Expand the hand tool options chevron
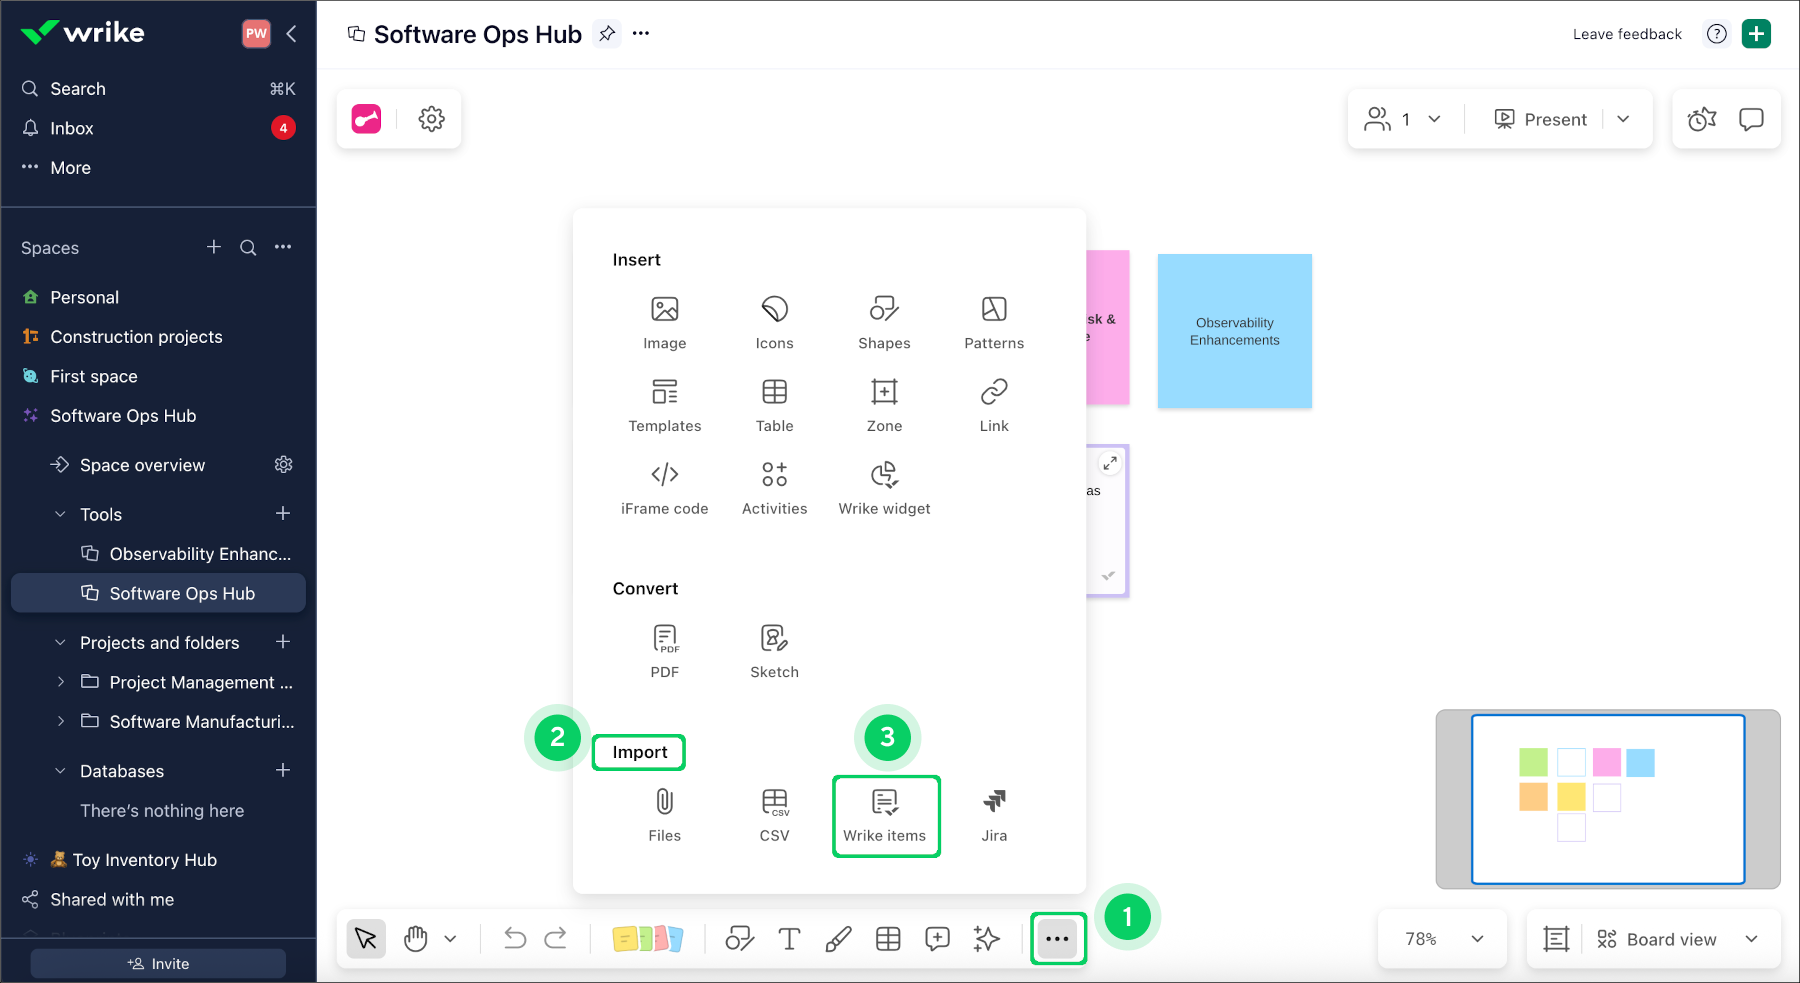This screenshot has width=1800, height=983. coord(451,939)
